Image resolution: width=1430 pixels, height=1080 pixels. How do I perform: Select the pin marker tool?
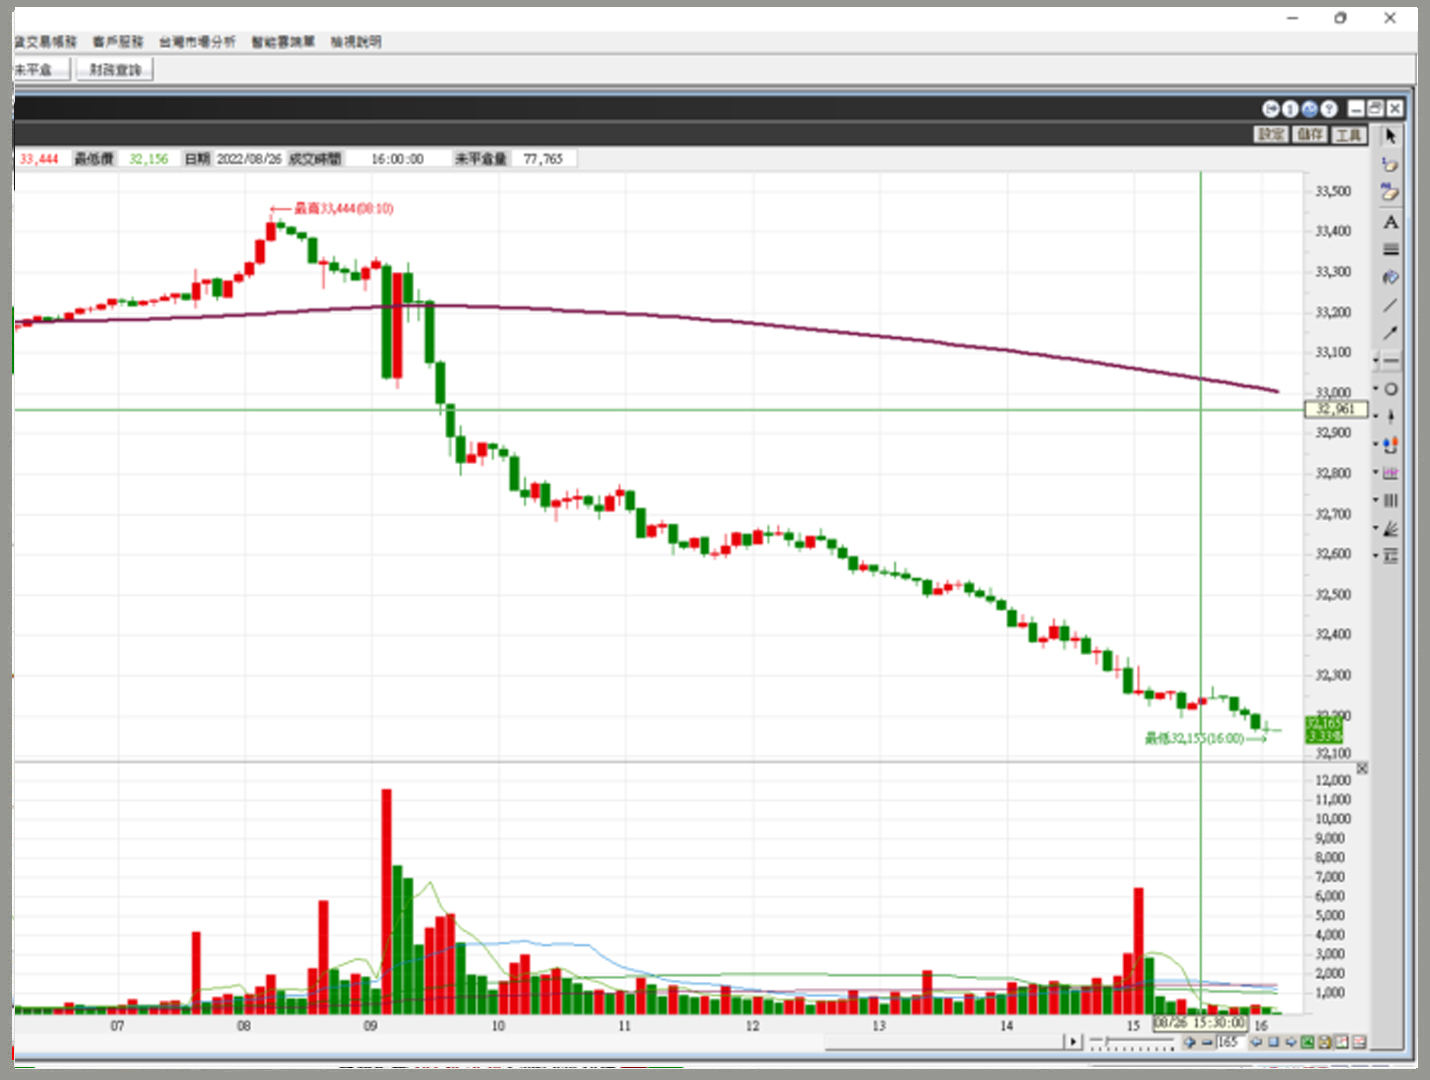click(x=1392, y=416)
